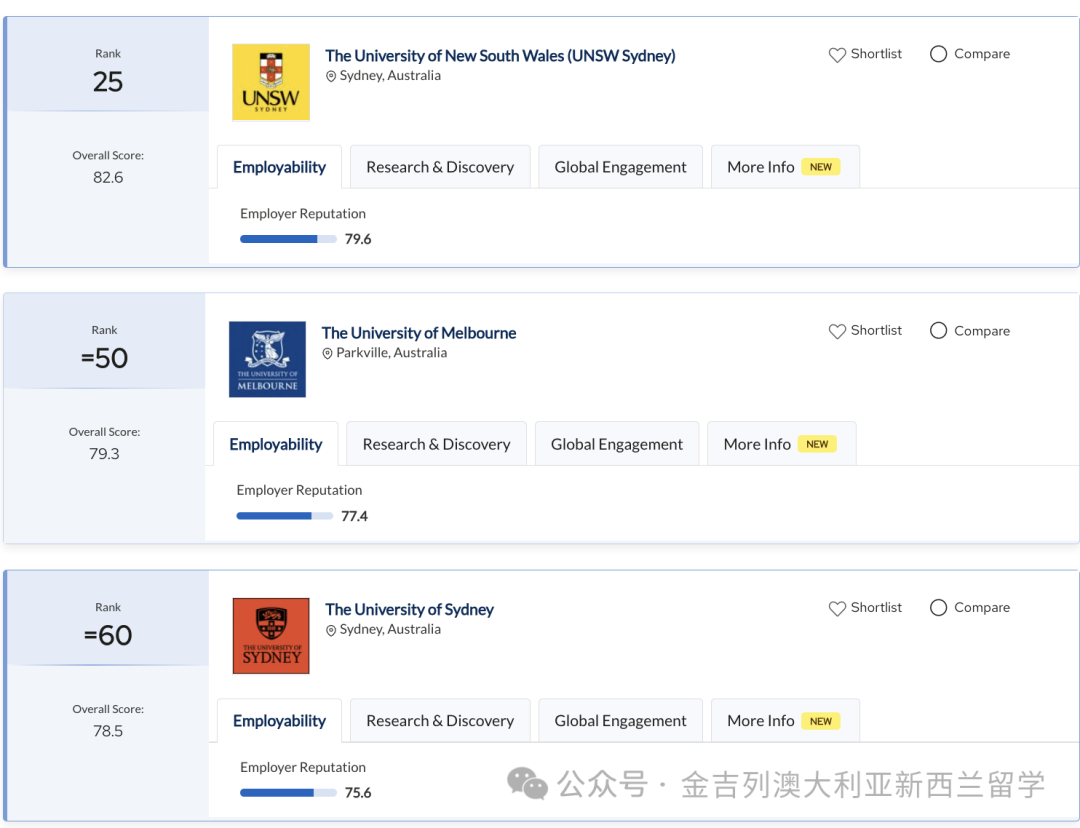Click the UNSW Sydney logo
Screen dimensions: 1080x828
(270, 82)
